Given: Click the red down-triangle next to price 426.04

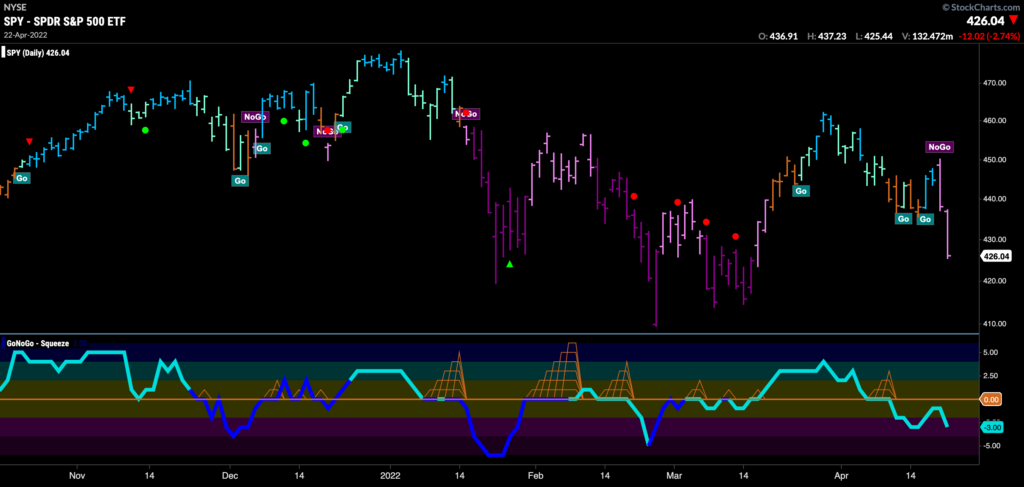Looking at the screenshot, I should 1013,22.
